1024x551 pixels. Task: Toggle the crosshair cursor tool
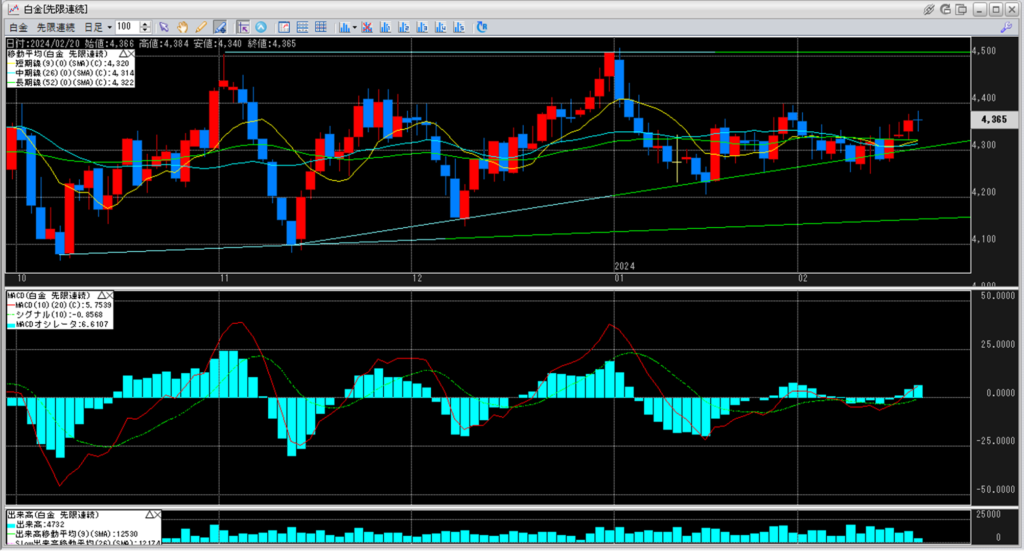(243, 27)
